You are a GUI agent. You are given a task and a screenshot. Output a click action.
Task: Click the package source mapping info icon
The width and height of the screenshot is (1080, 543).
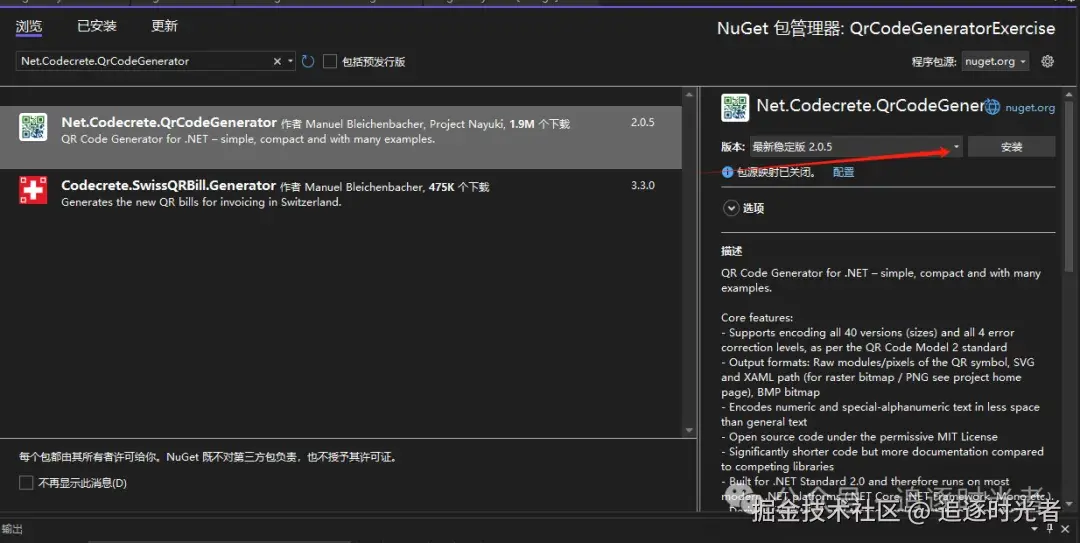tap(727, 172)
